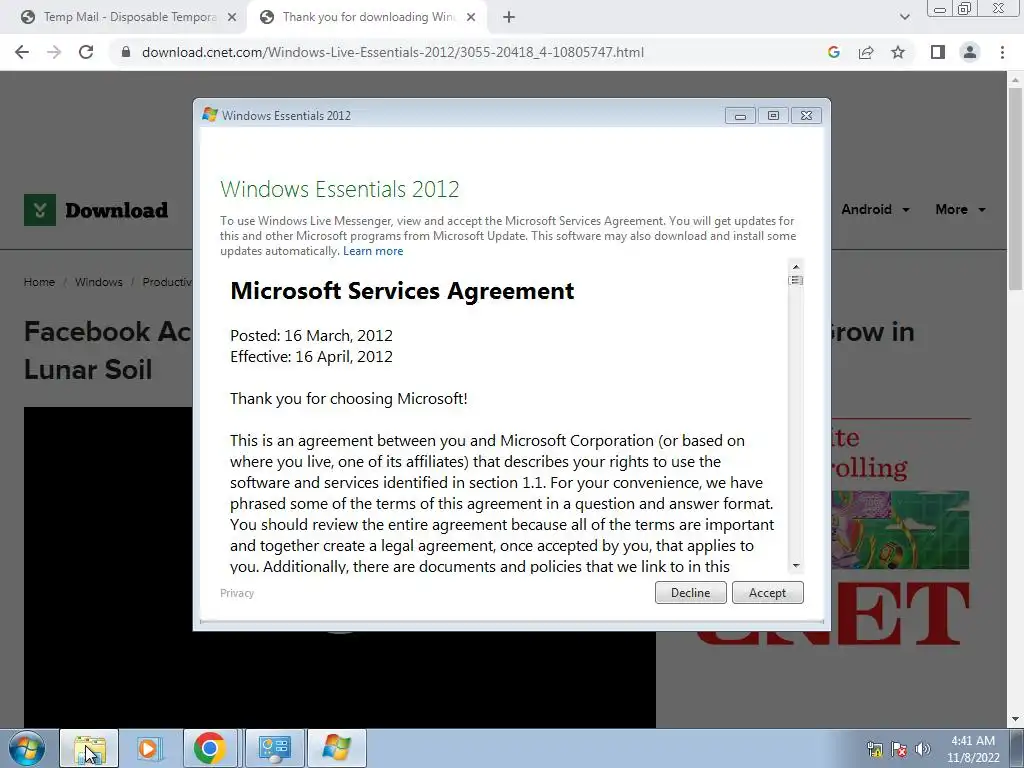Image resolution: width=1024 pixels, height=768 pixels.
Task: Open the Action Center flag icon
Action: (899, 749)
